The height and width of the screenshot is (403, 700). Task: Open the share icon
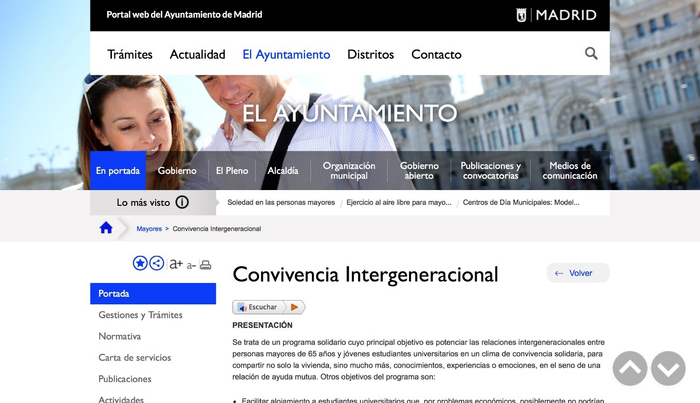[156, 263]
